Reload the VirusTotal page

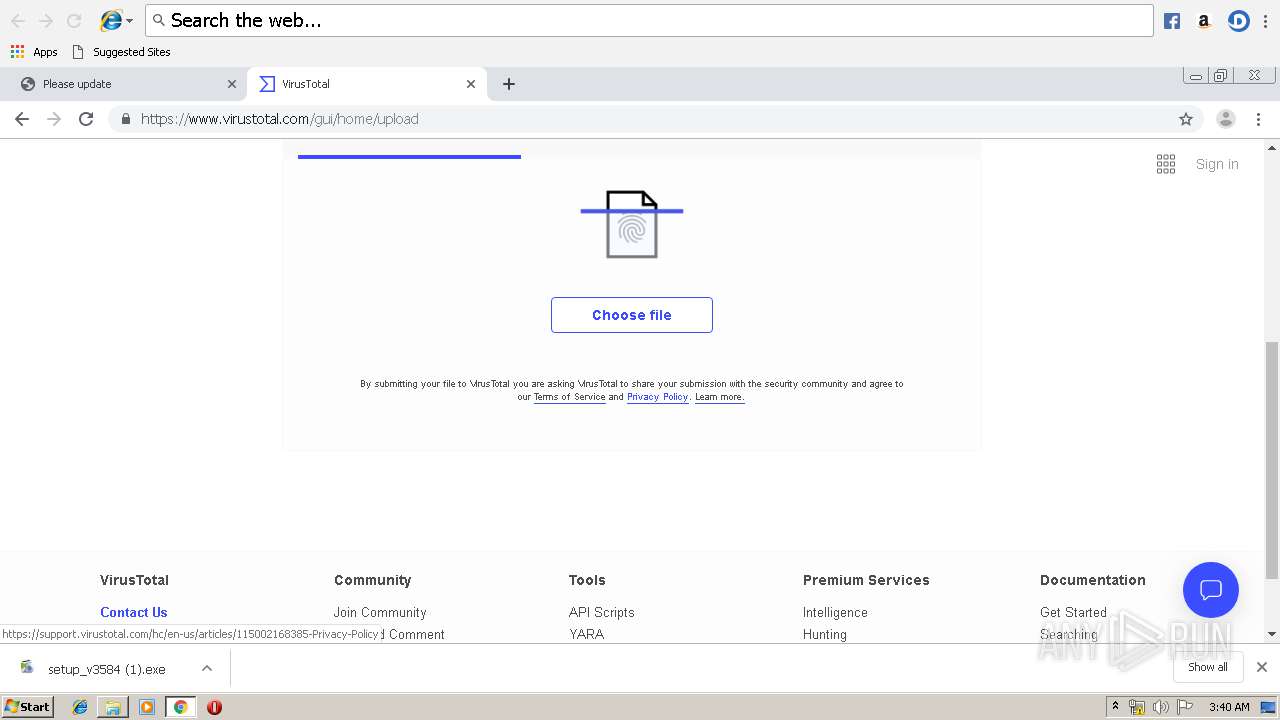tap(86, 119)
